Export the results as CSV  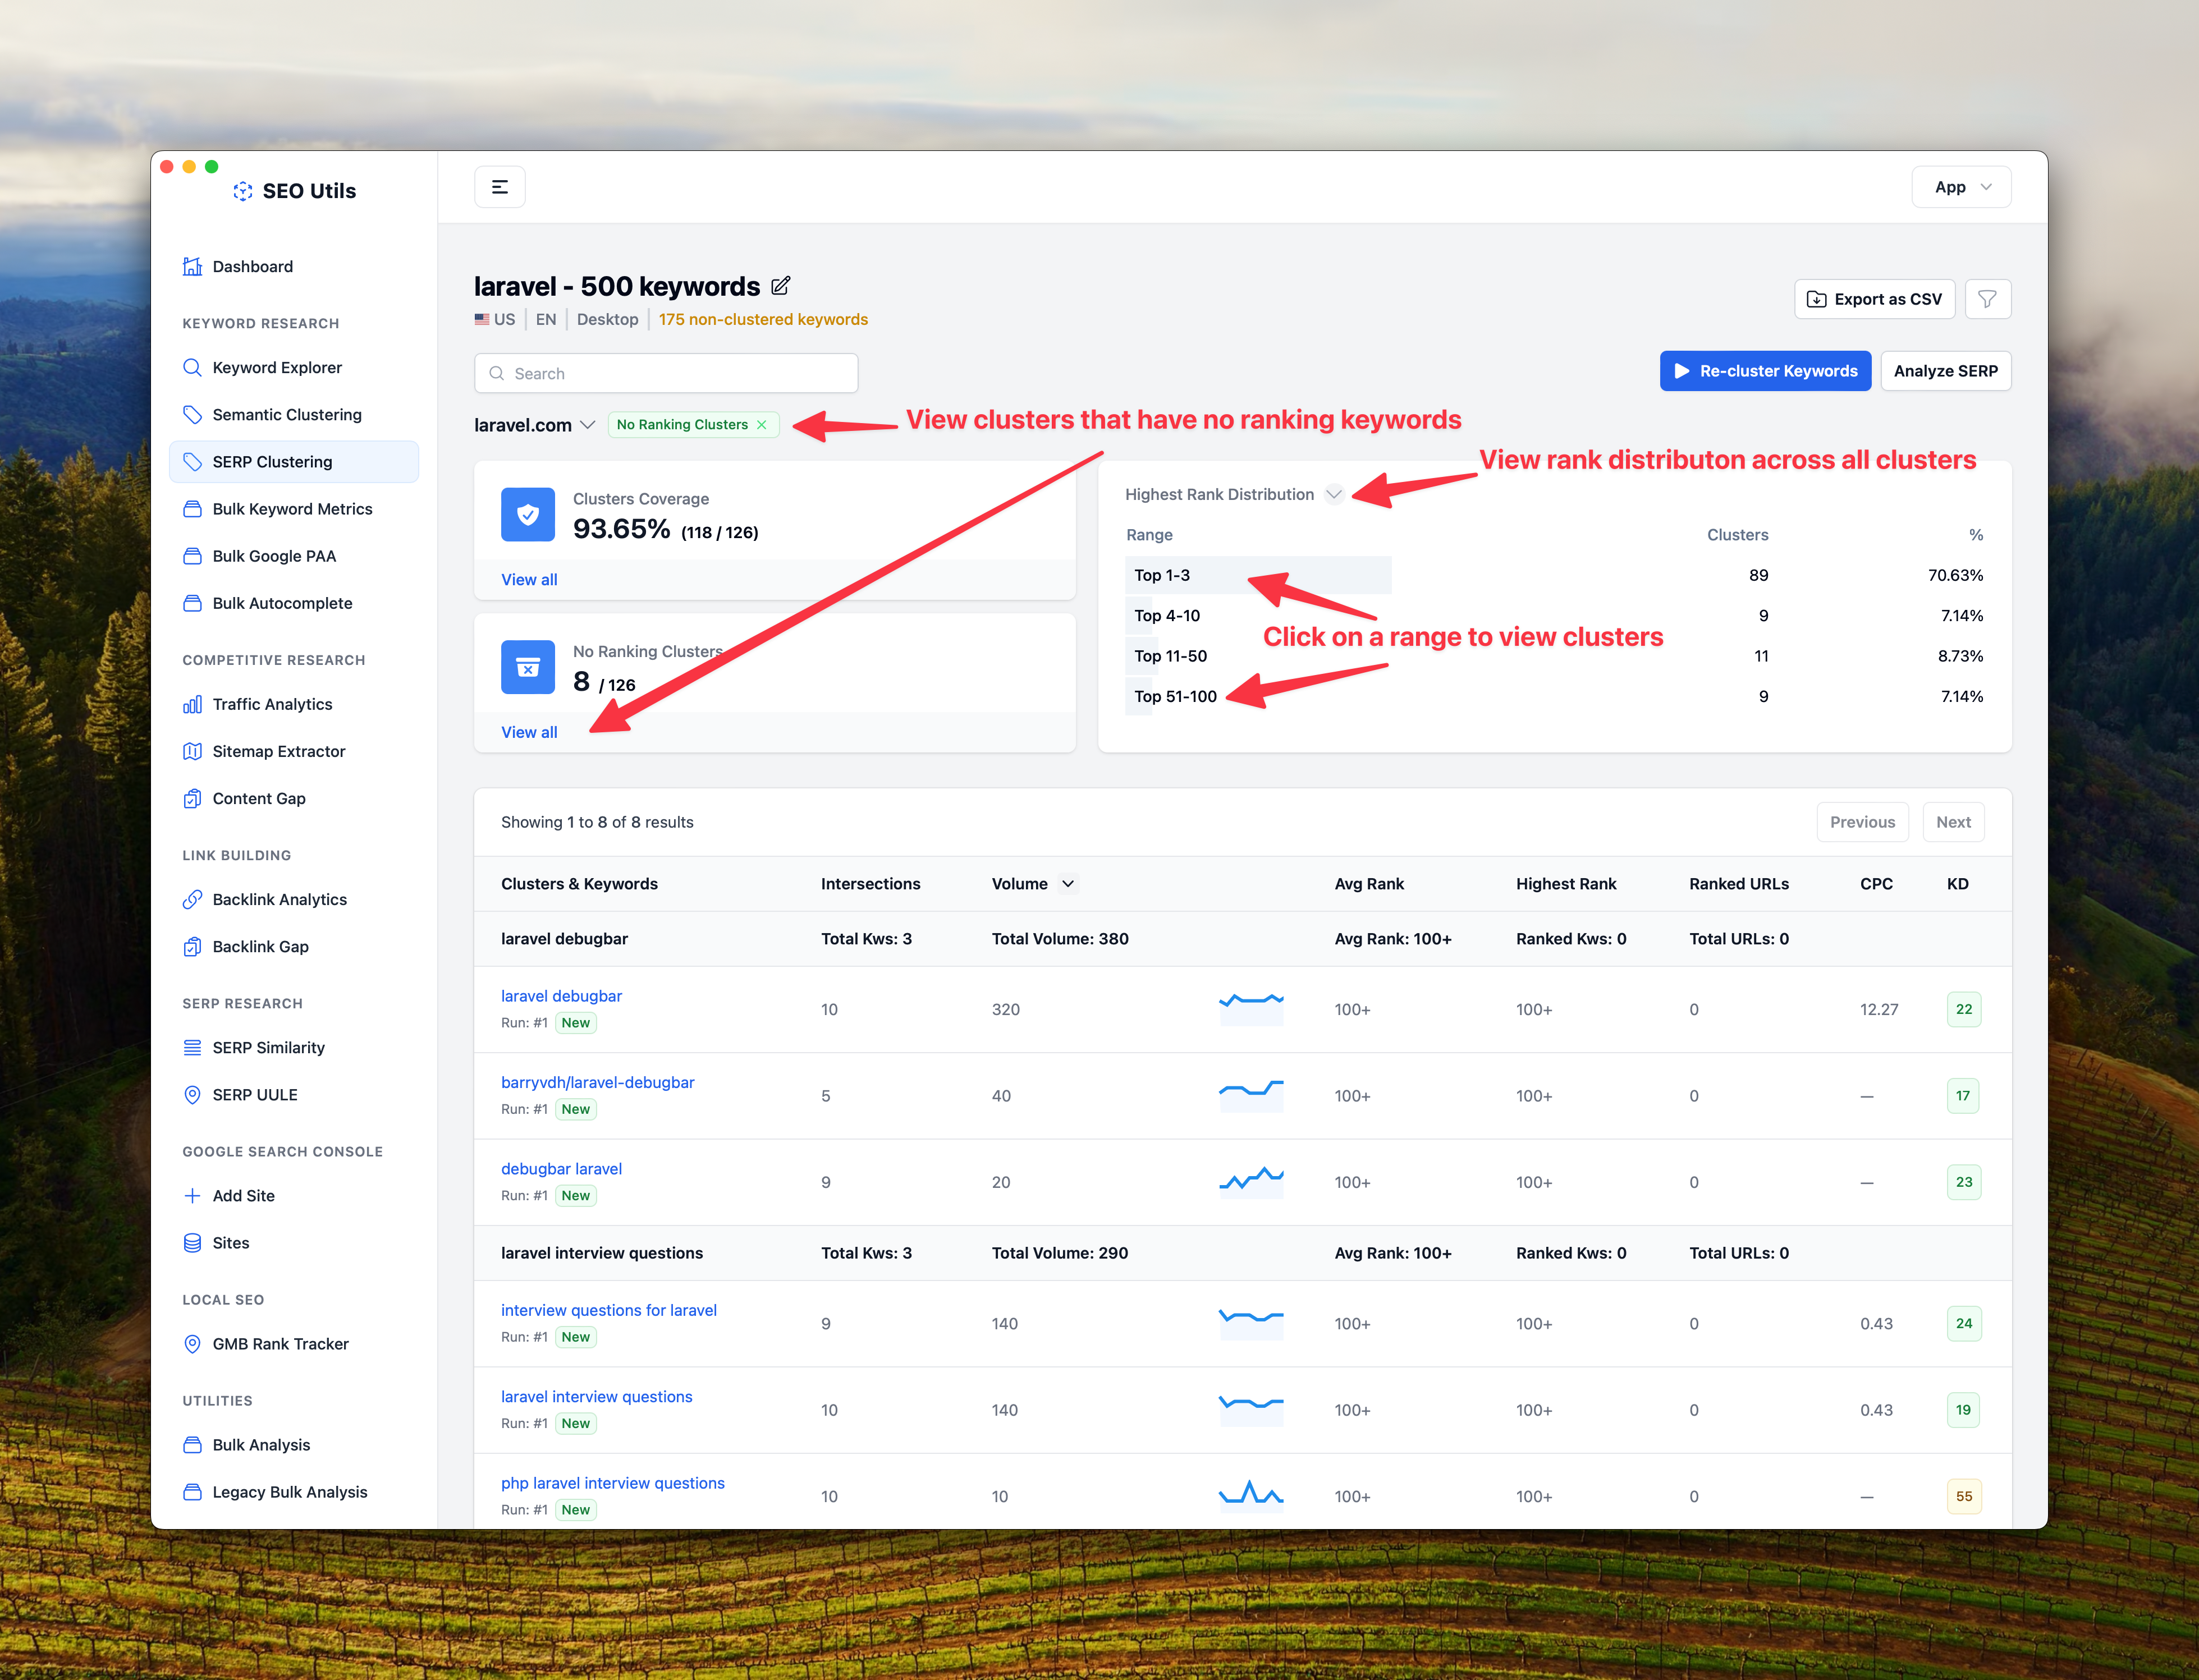tap(1874, 299)
